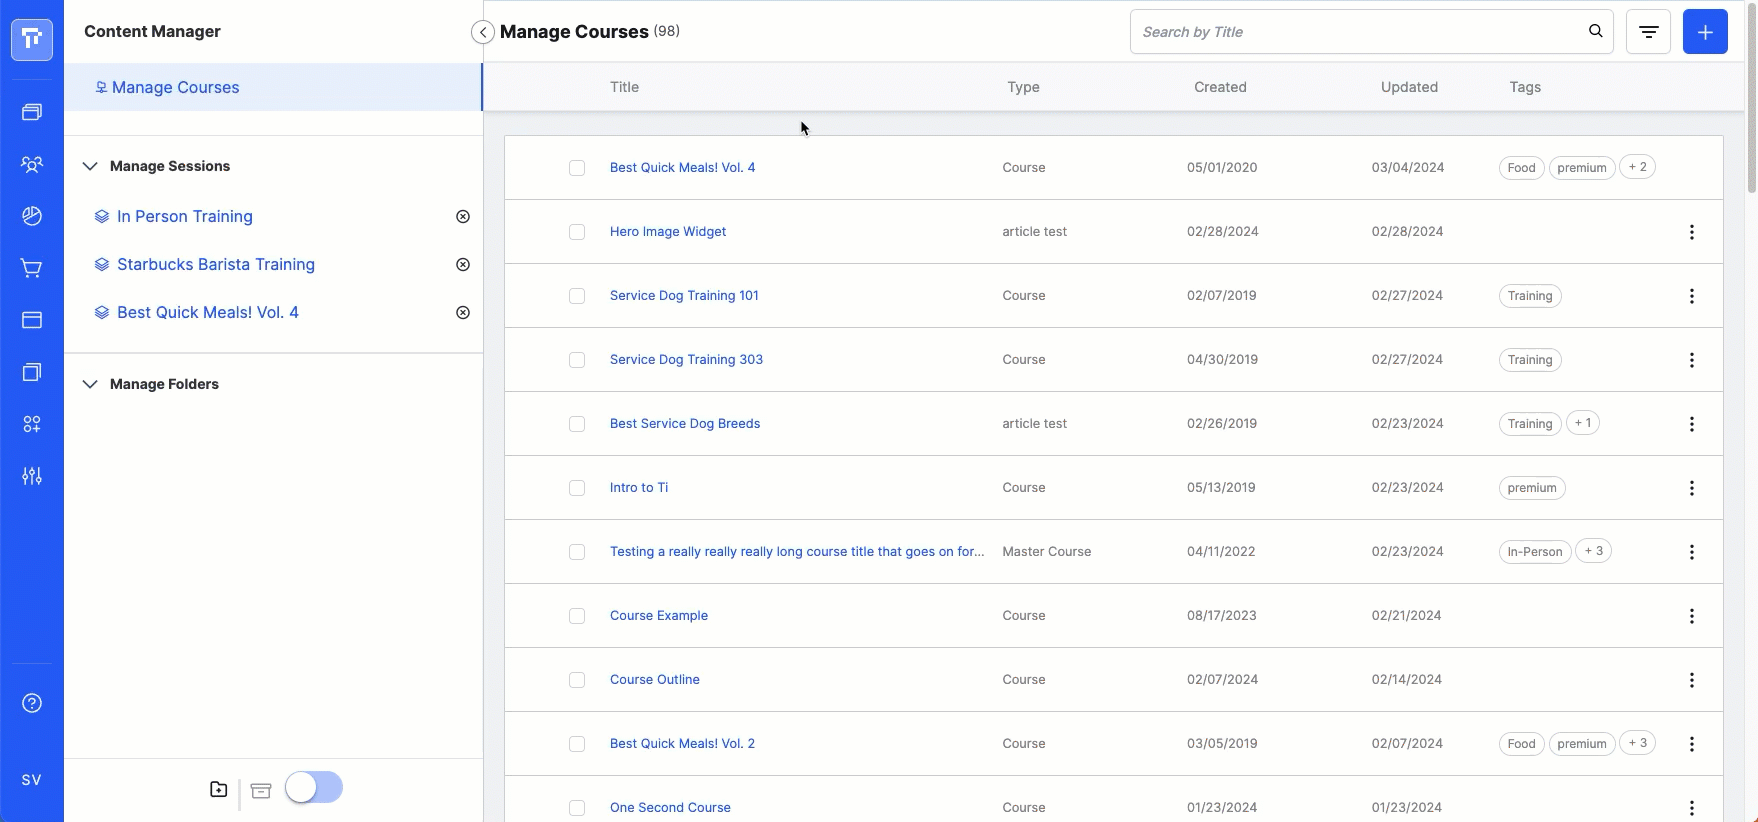Open the apps/integrations sidebar icon

(32, 424)
